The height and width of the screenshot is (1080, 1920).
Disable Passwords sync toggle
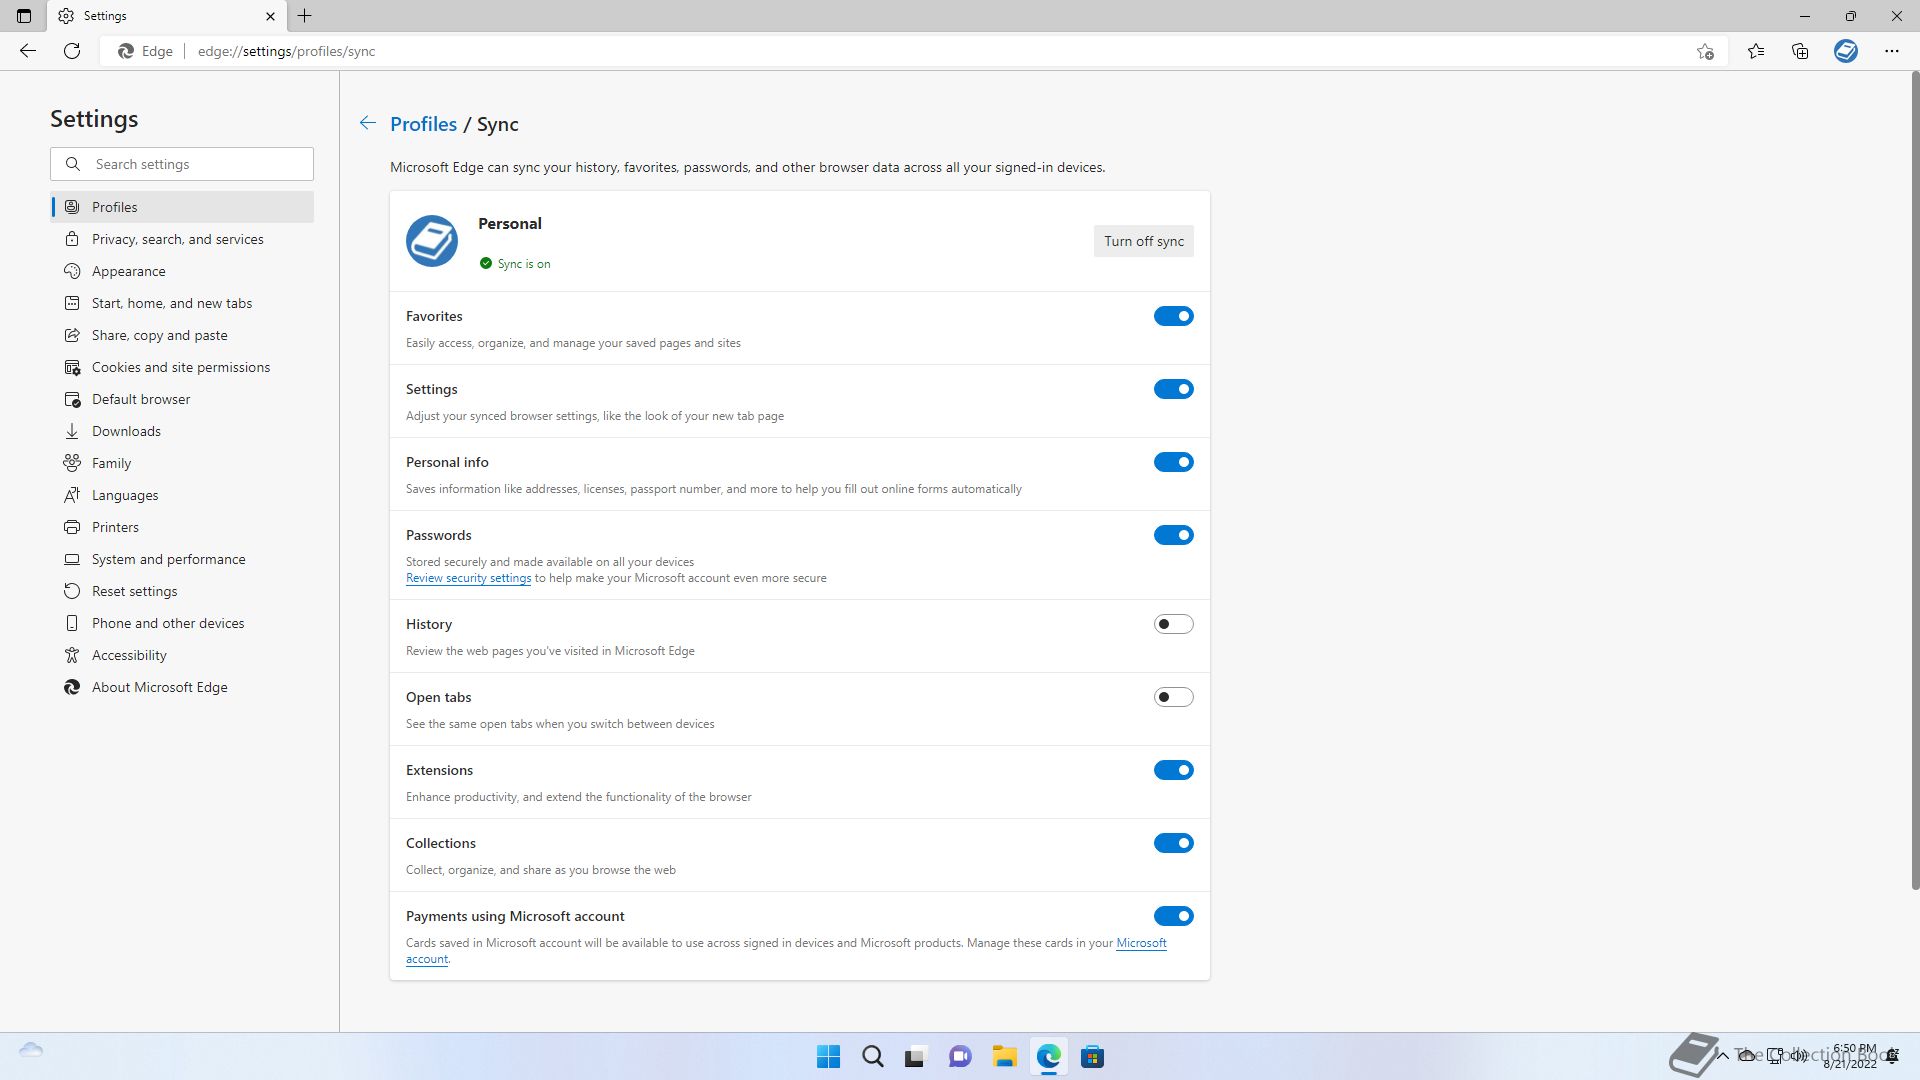pyautogui.click(x=1174, y=535)
